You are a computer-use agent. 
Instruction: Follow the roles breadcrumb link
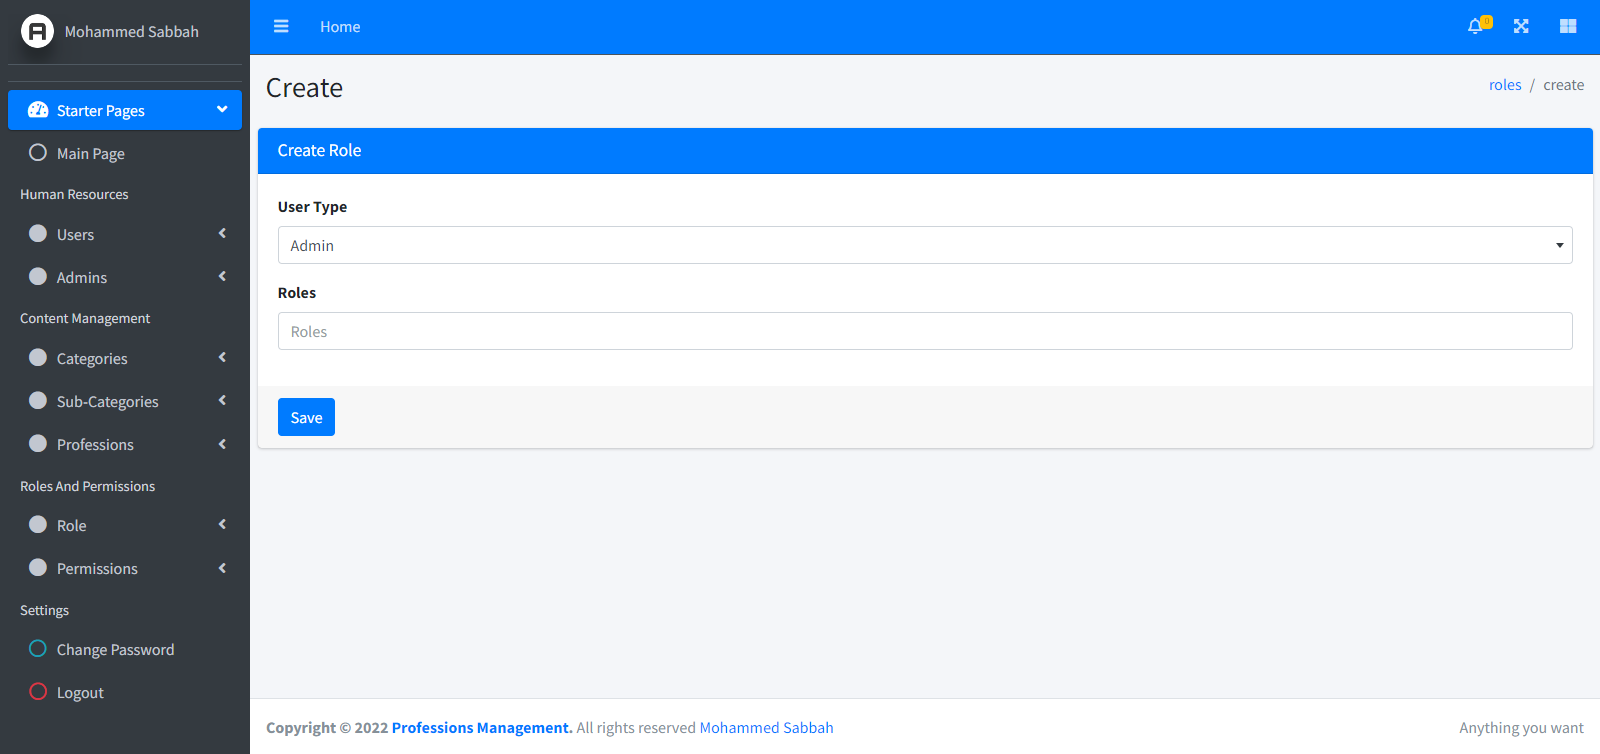1504,85
